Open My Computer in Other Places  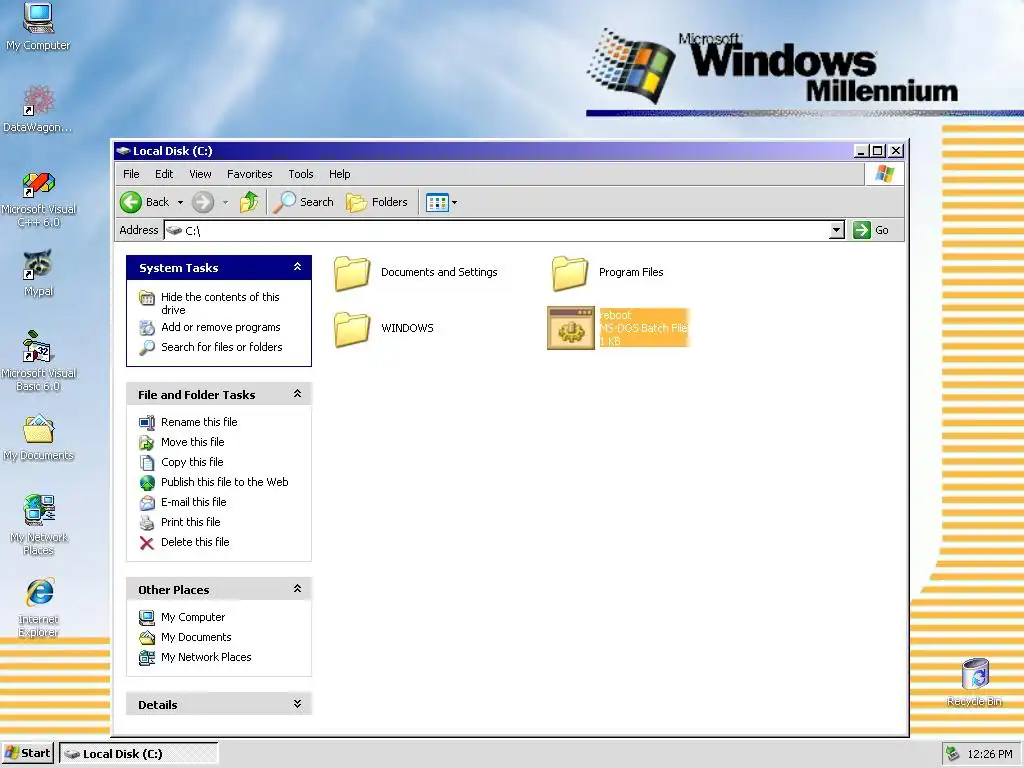[x=193, y=617]
